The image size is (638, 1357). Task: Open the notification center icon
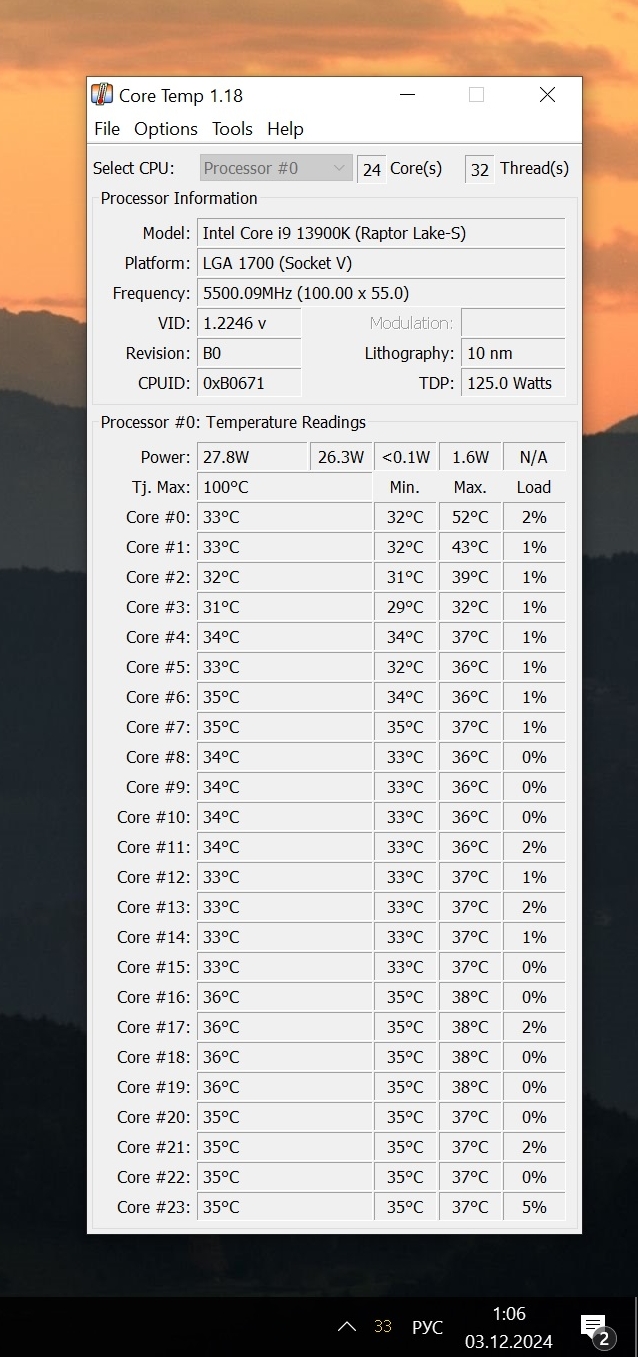594,1328
